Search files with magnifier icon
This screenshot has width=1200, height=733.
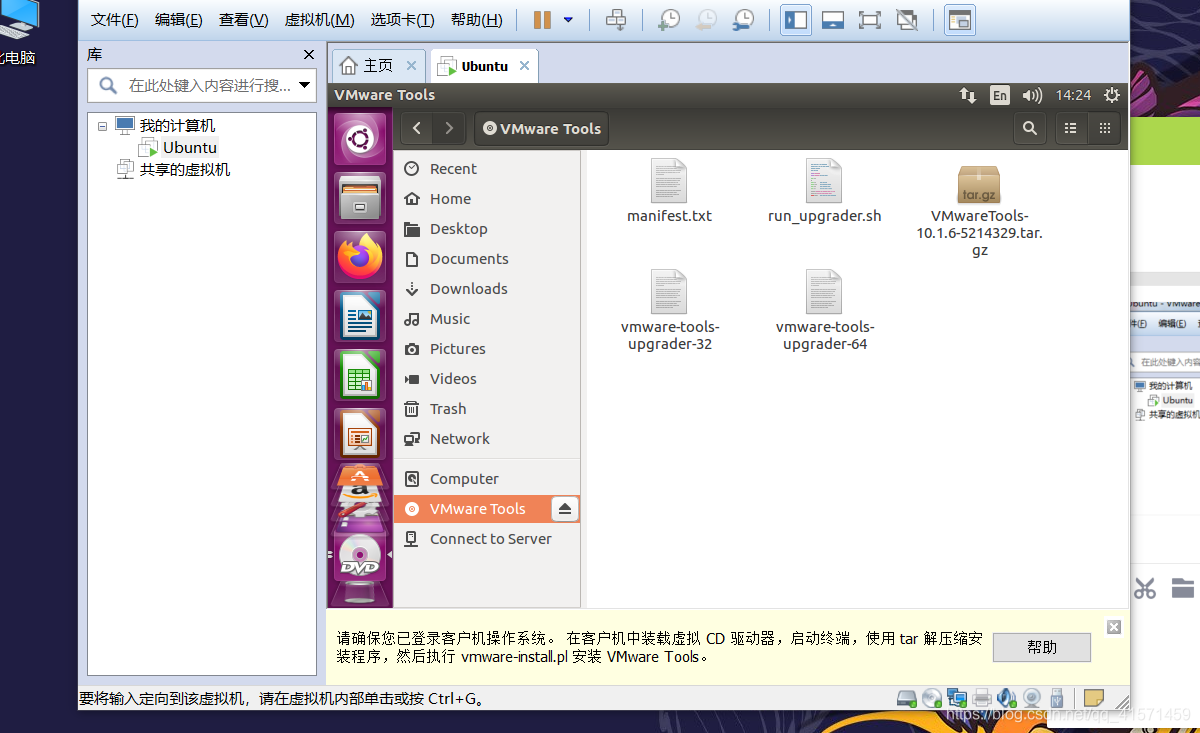(x=1029, y=128)
